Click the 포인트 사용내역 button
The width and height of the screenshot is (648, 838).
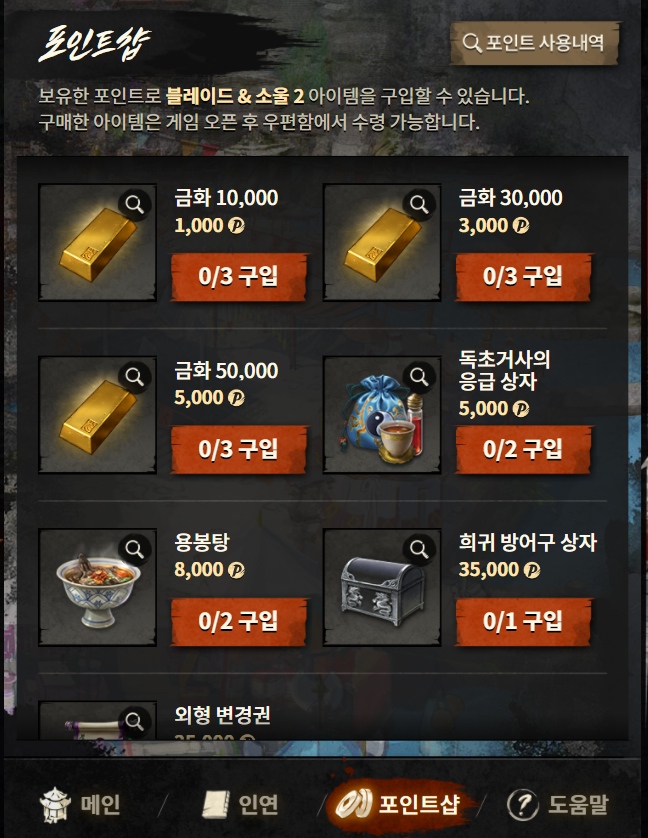point(534,43)
